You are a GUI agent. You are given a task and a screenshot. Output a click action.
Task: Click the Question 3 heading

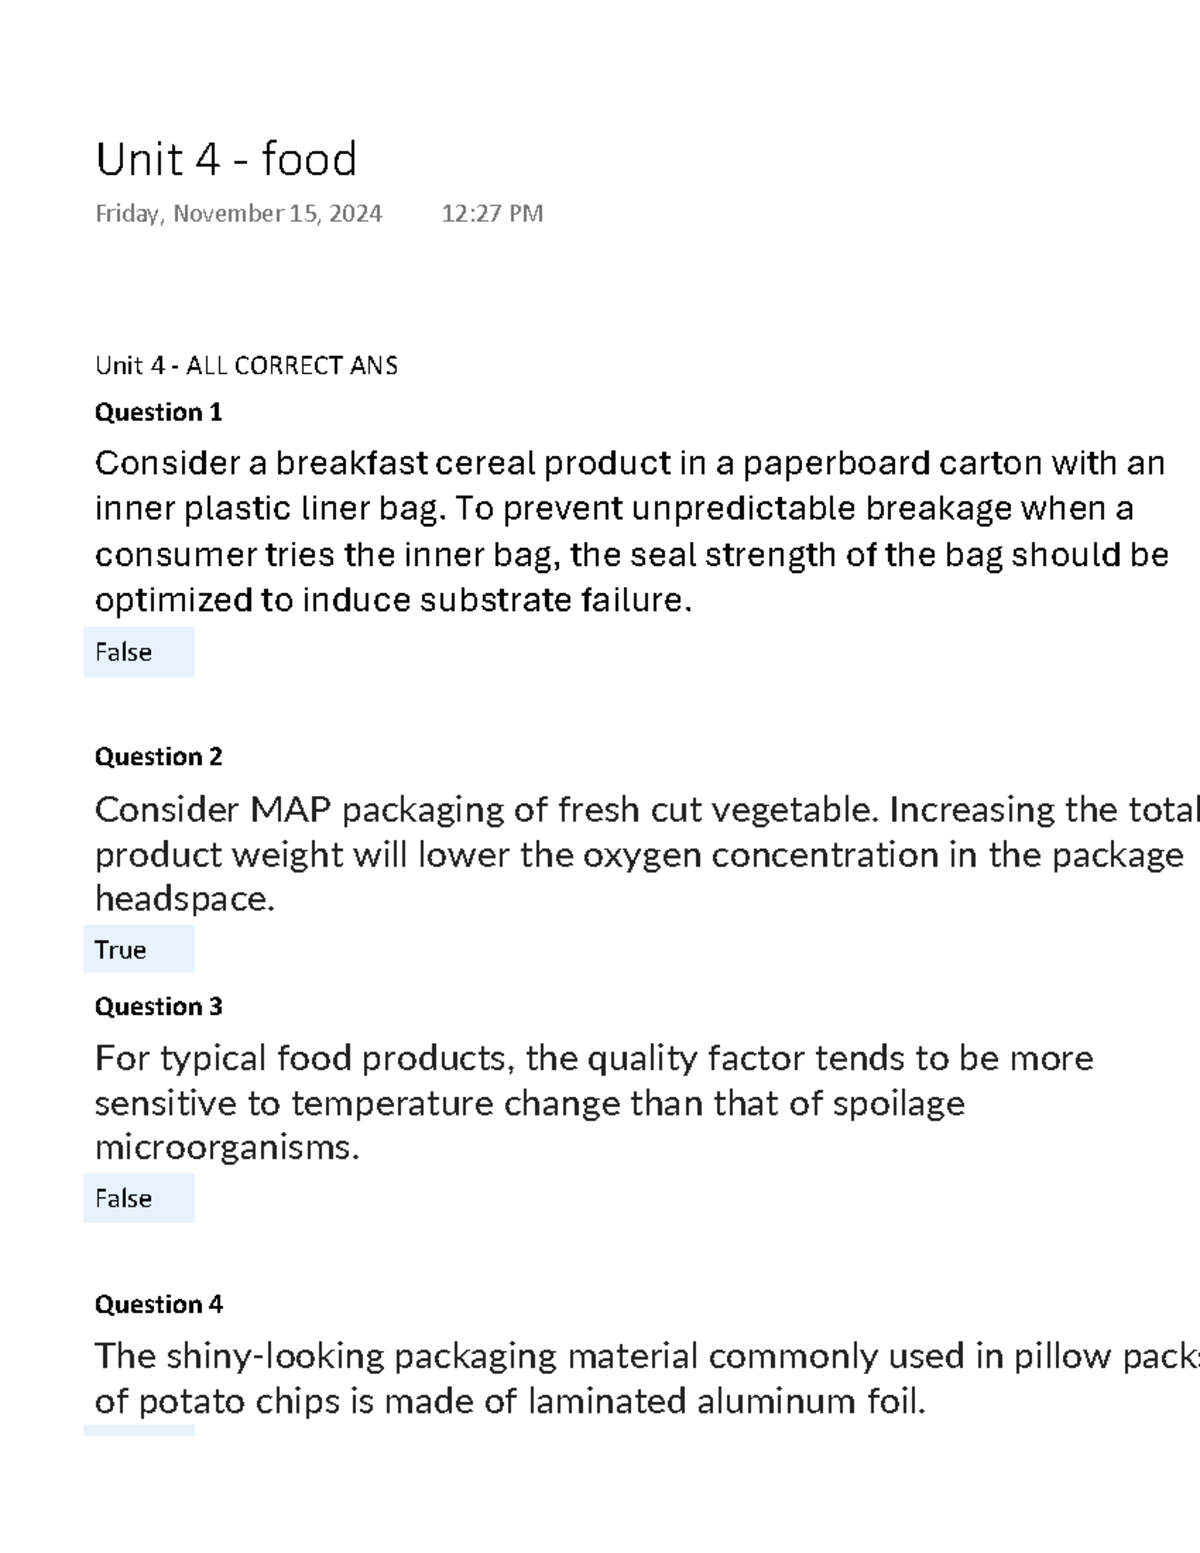[158, 1007]
